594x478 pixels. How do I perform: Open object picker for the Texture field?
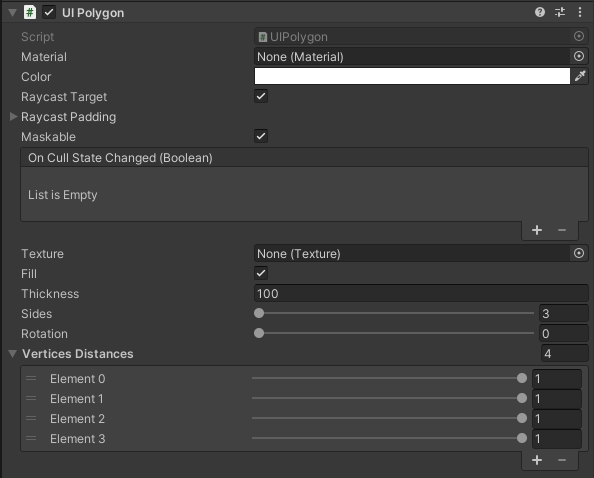[x=579, y=253]
